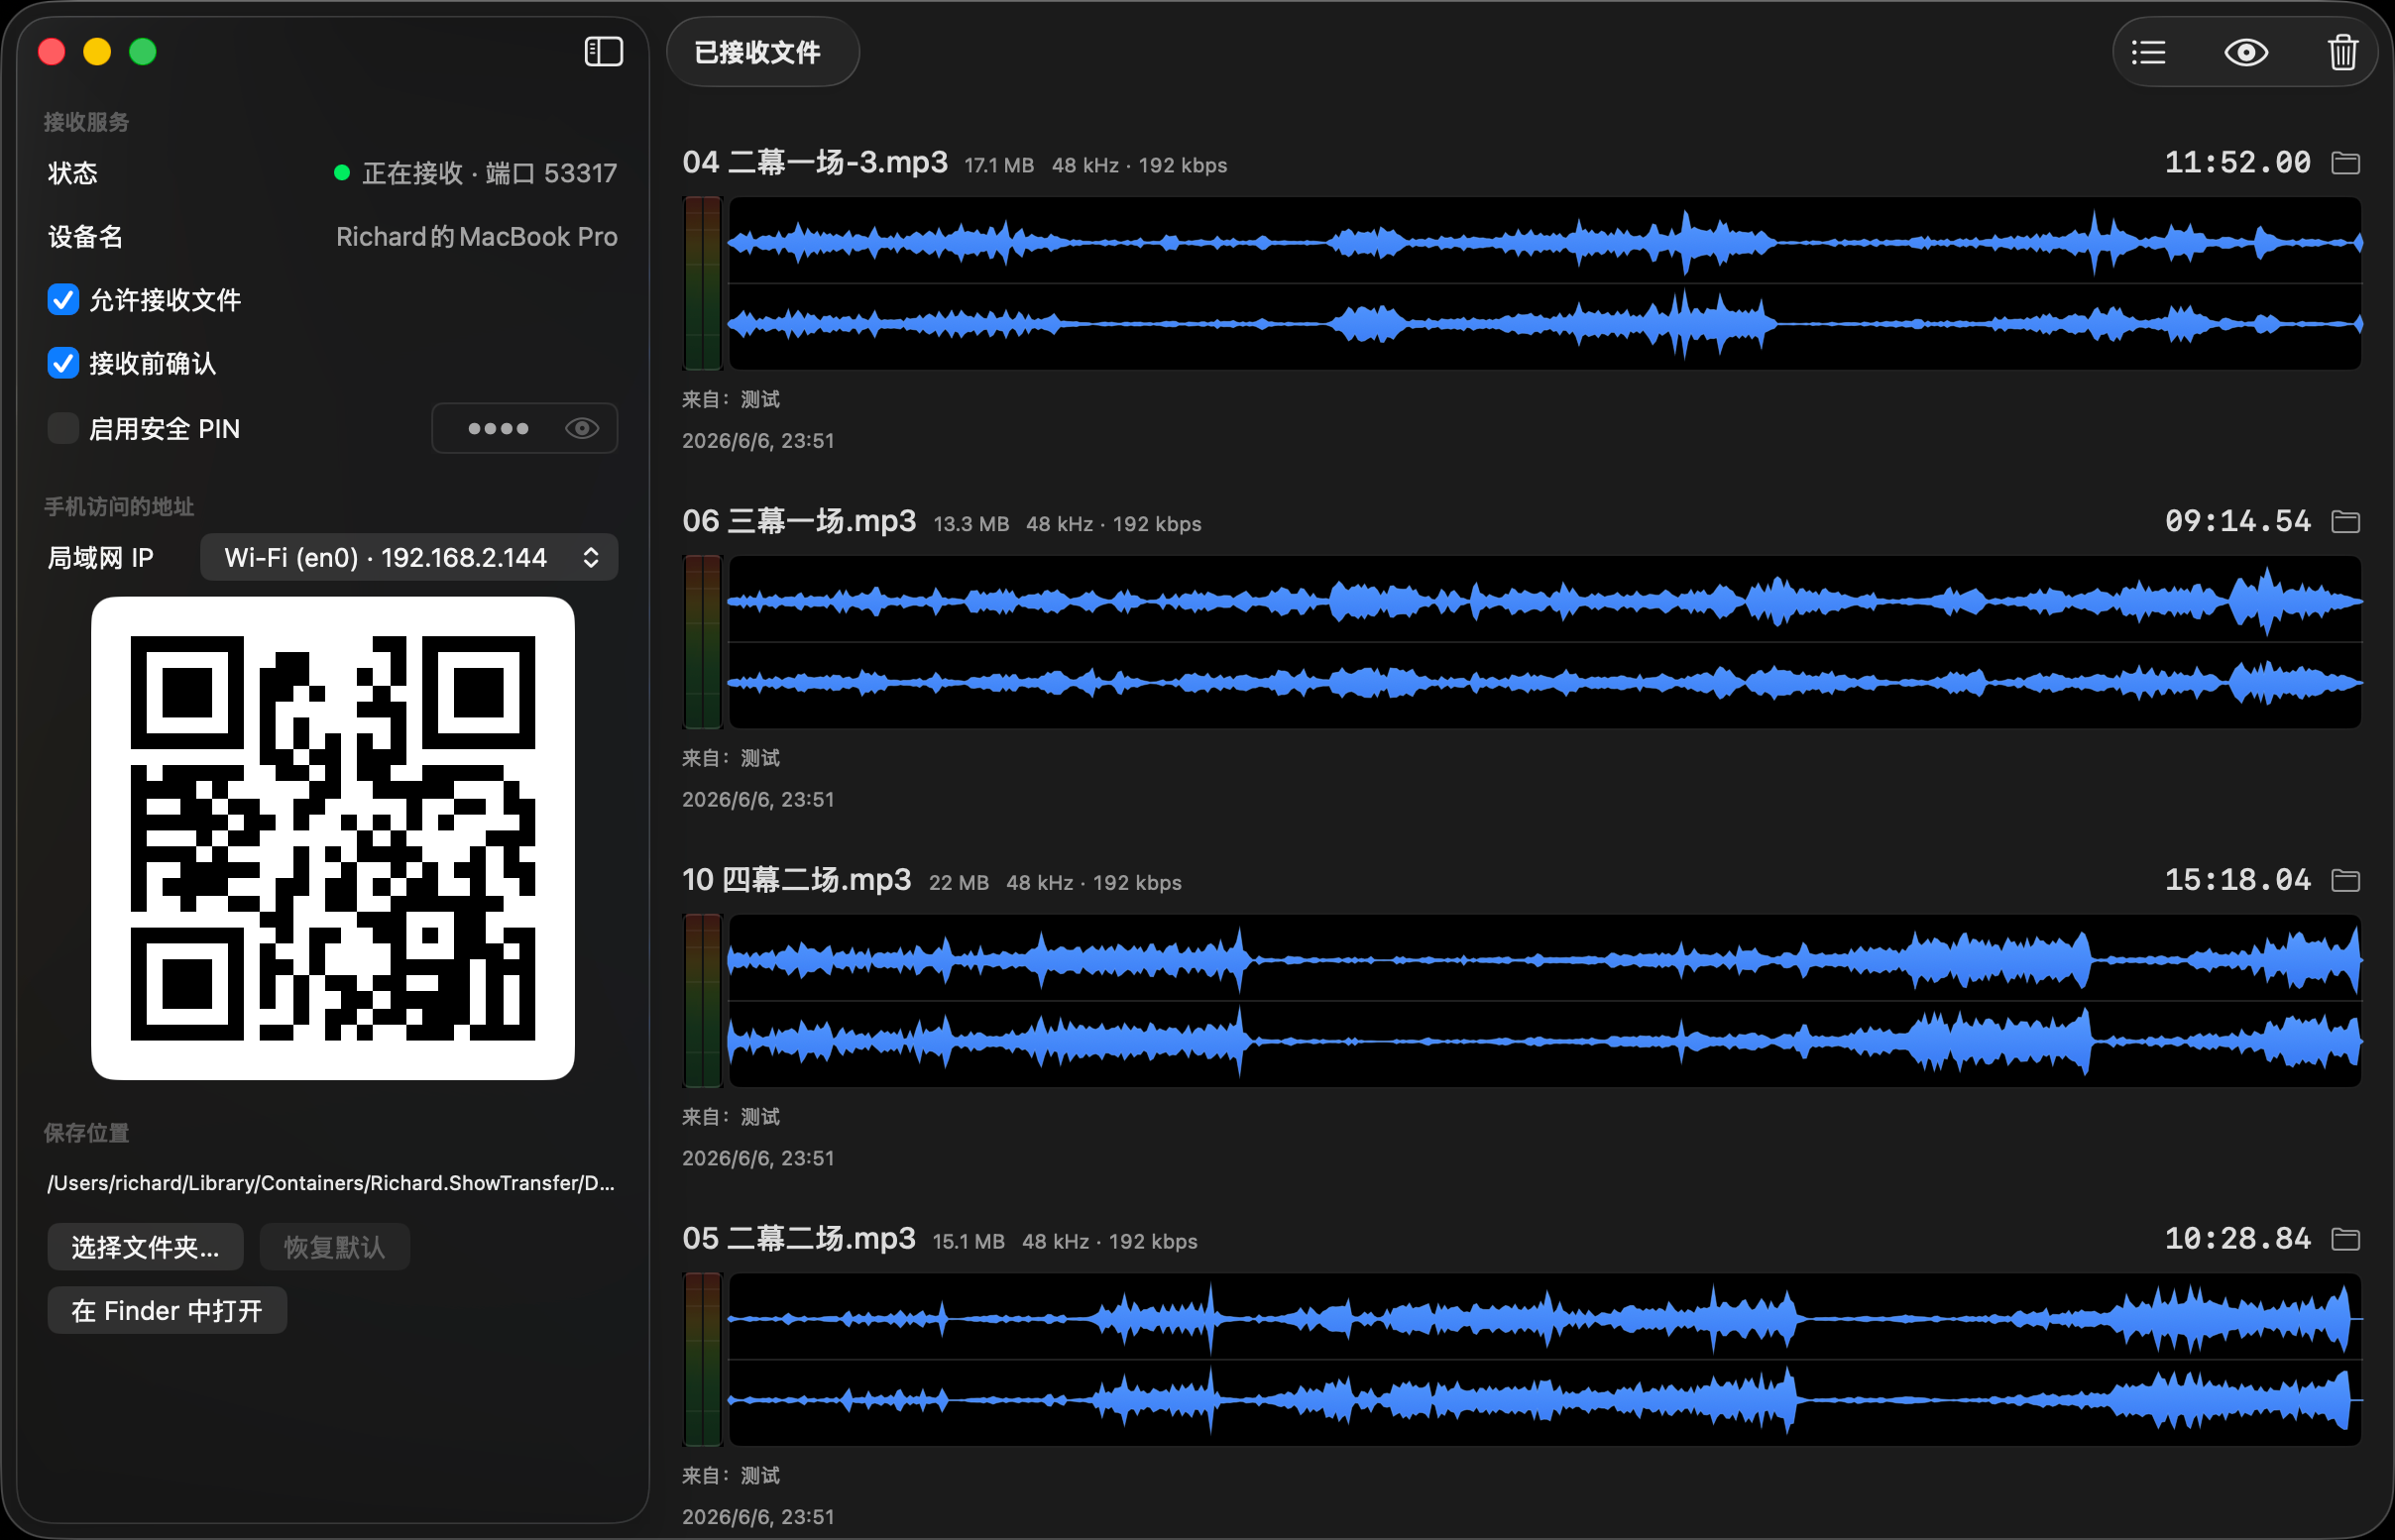This screenshot has height=1540, width=2395.
Task: Select file name 10 四幕二场.mp3
Action: coord(797,880)
